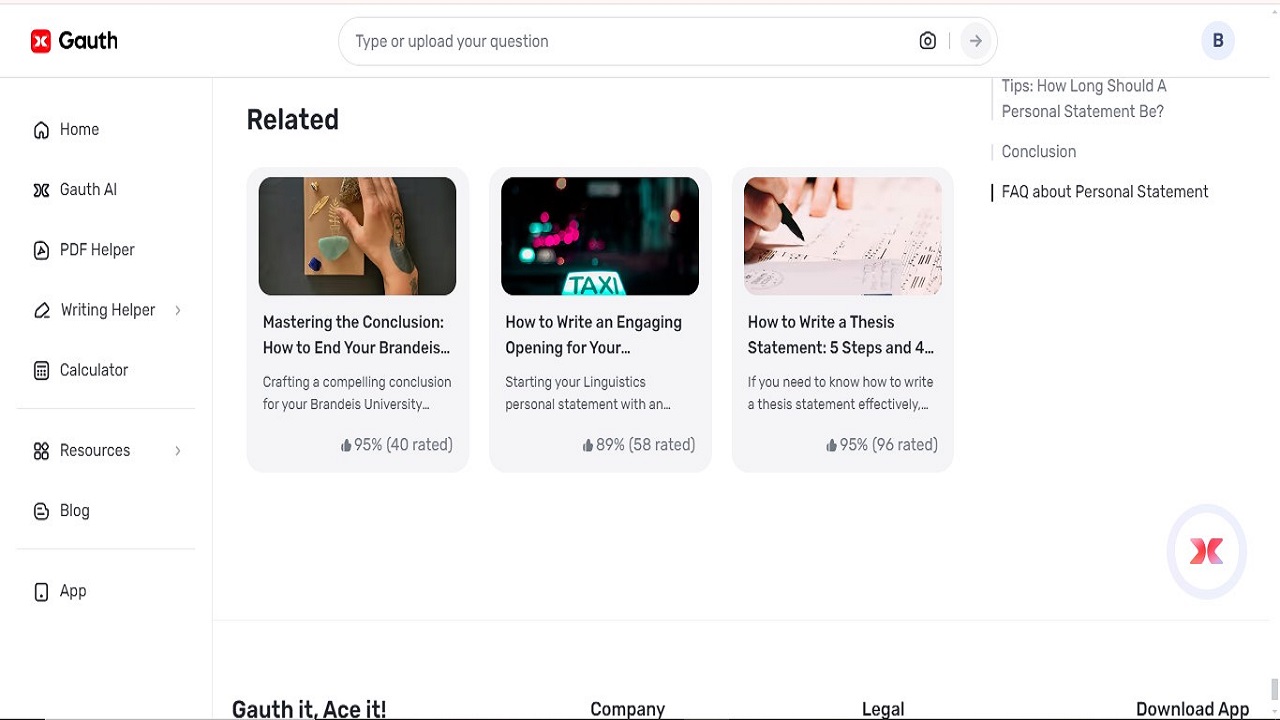Screen dimensions: 1280x720
Task: Click the taxi sign article thumbnail
Action: (599, 236)
